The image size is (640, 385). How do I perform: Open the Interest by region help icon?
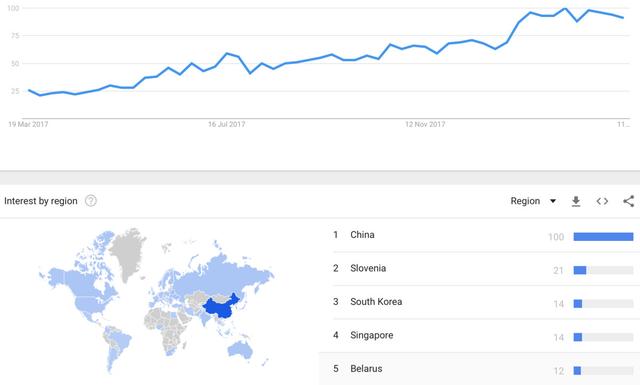pos(91,201)
